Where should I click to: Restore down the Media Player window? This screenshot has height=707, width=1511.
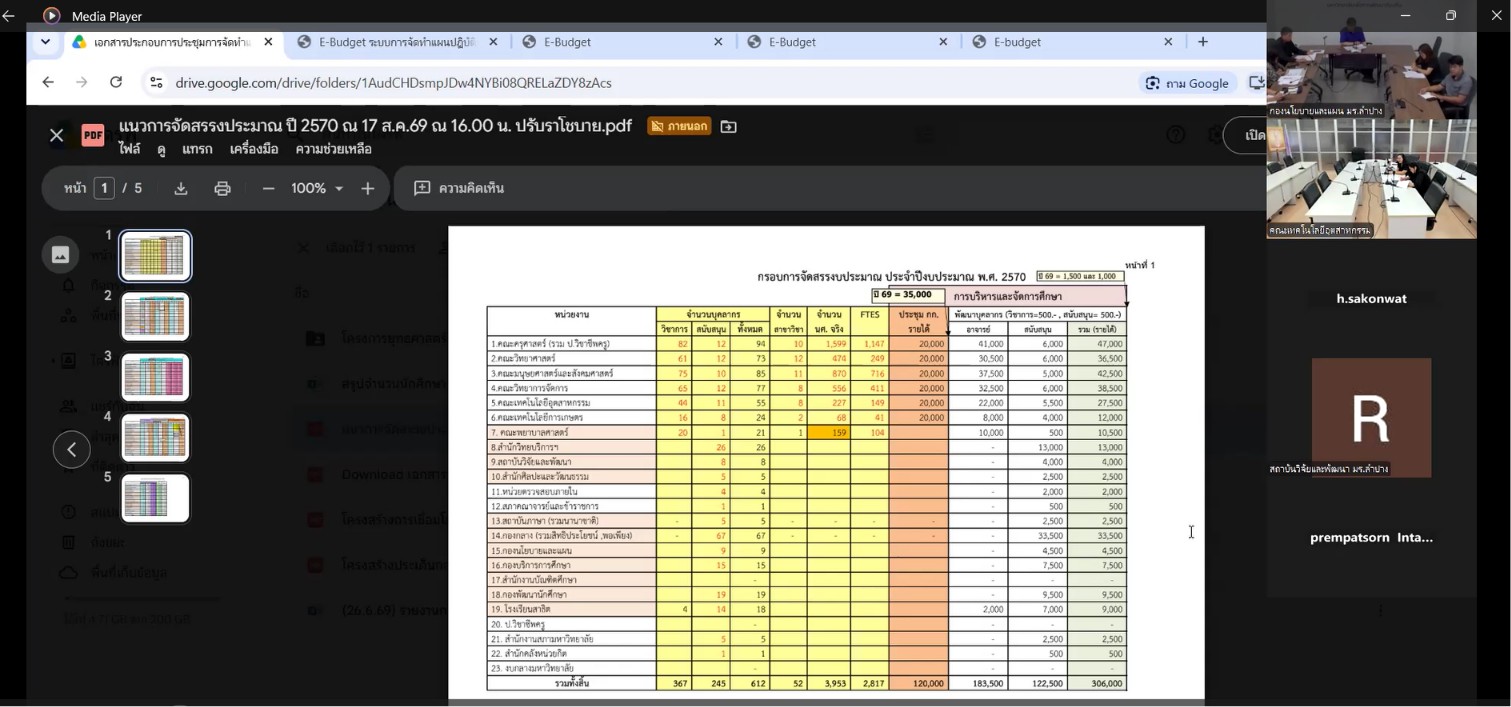click(x=1450, y=15)
